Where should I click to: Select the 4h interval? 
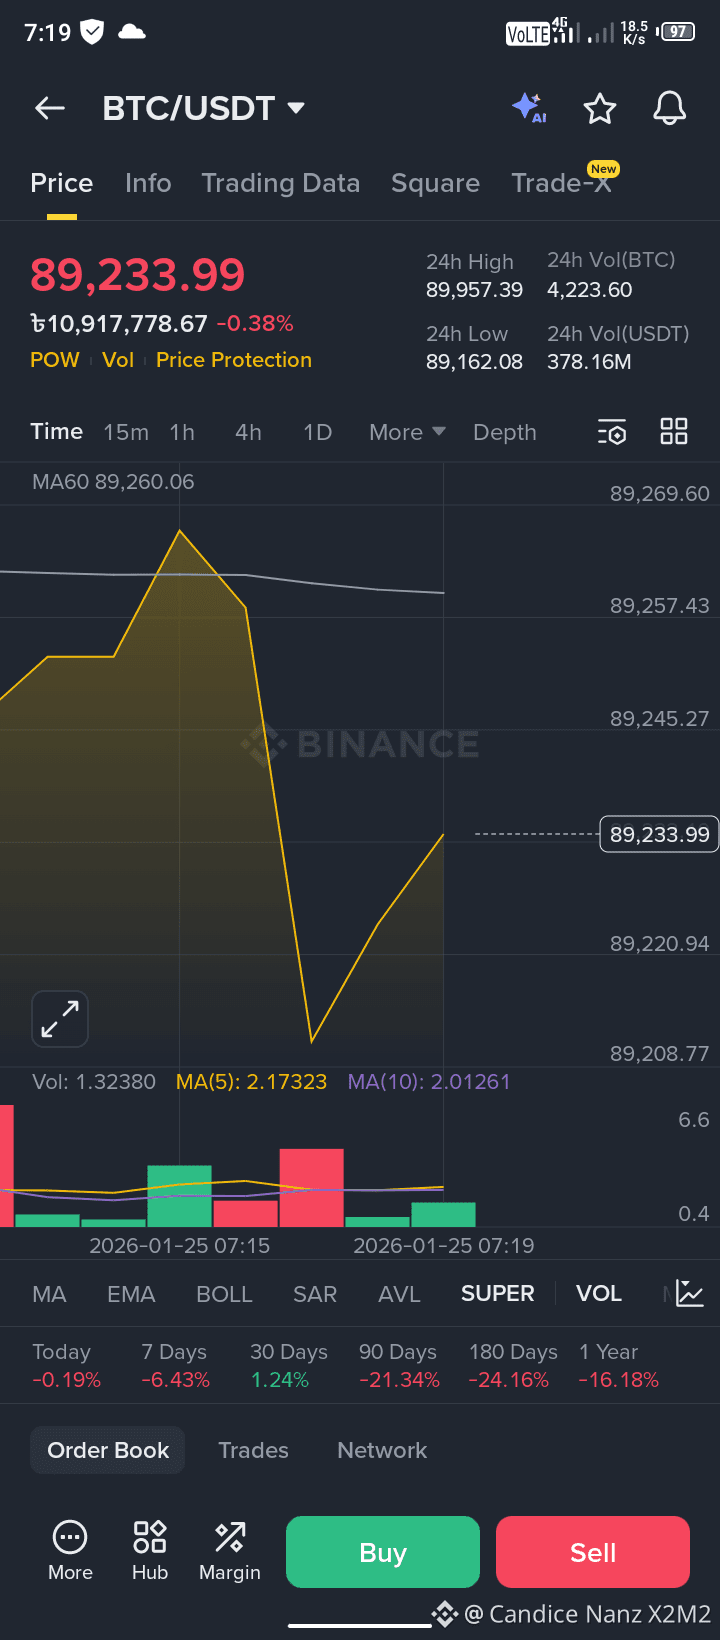pyautogui.click(x=248, y=432)
